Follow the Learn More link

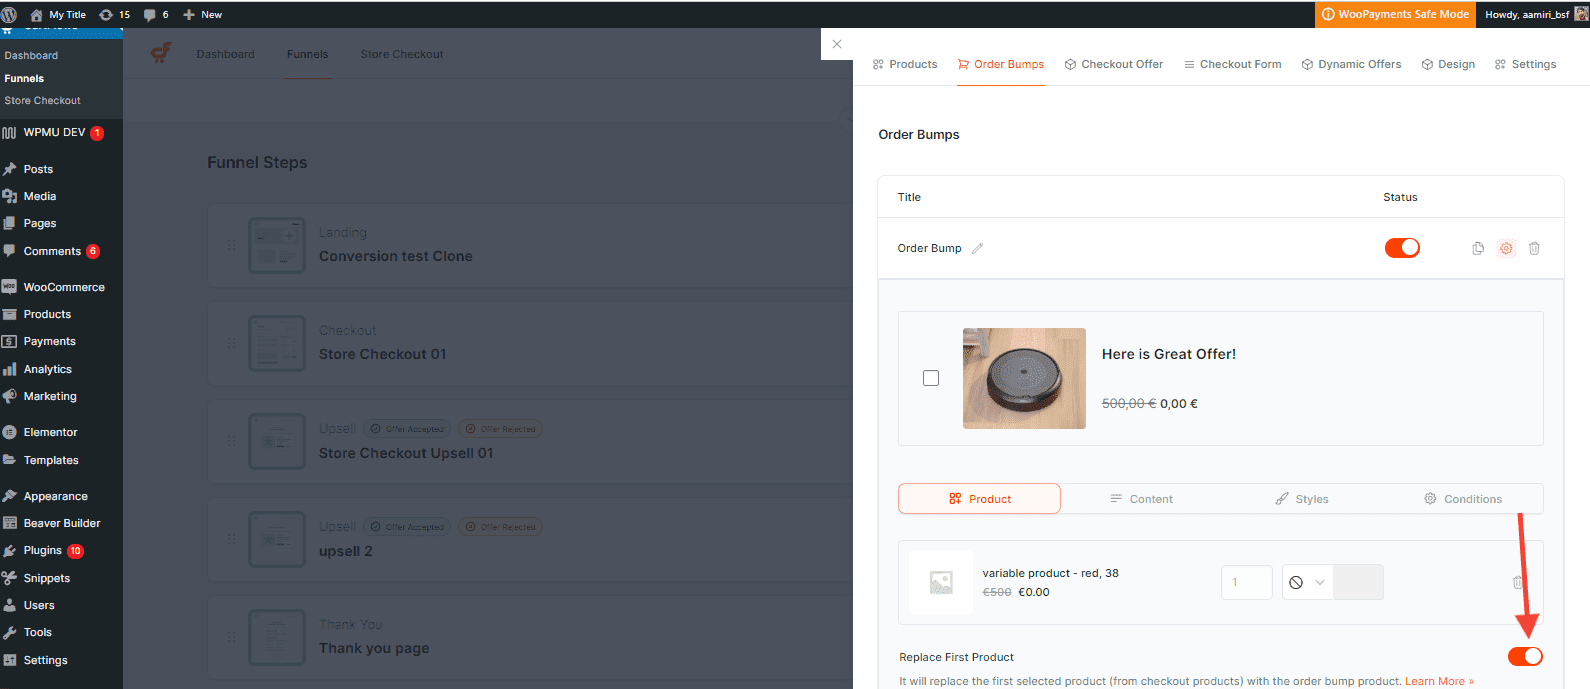click(1438, 681)
